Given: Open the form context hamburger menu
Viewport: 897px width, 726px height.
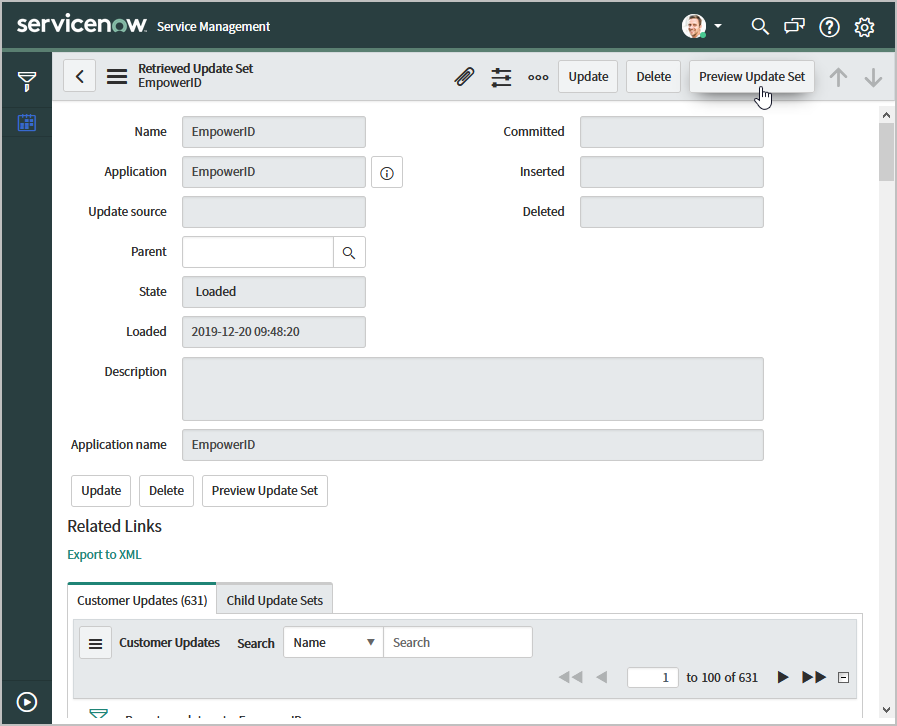Looking at the screenshot, I should 117,76.
